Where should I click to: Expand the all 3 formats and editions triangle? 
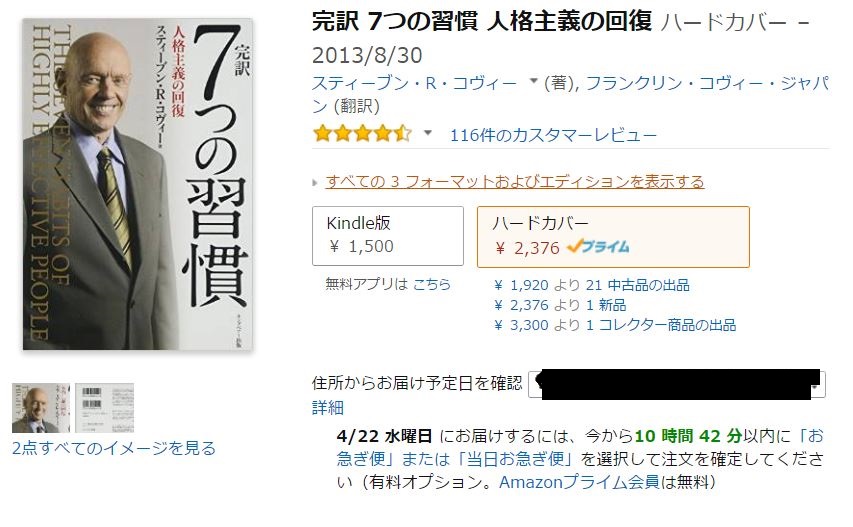[315, 183]
